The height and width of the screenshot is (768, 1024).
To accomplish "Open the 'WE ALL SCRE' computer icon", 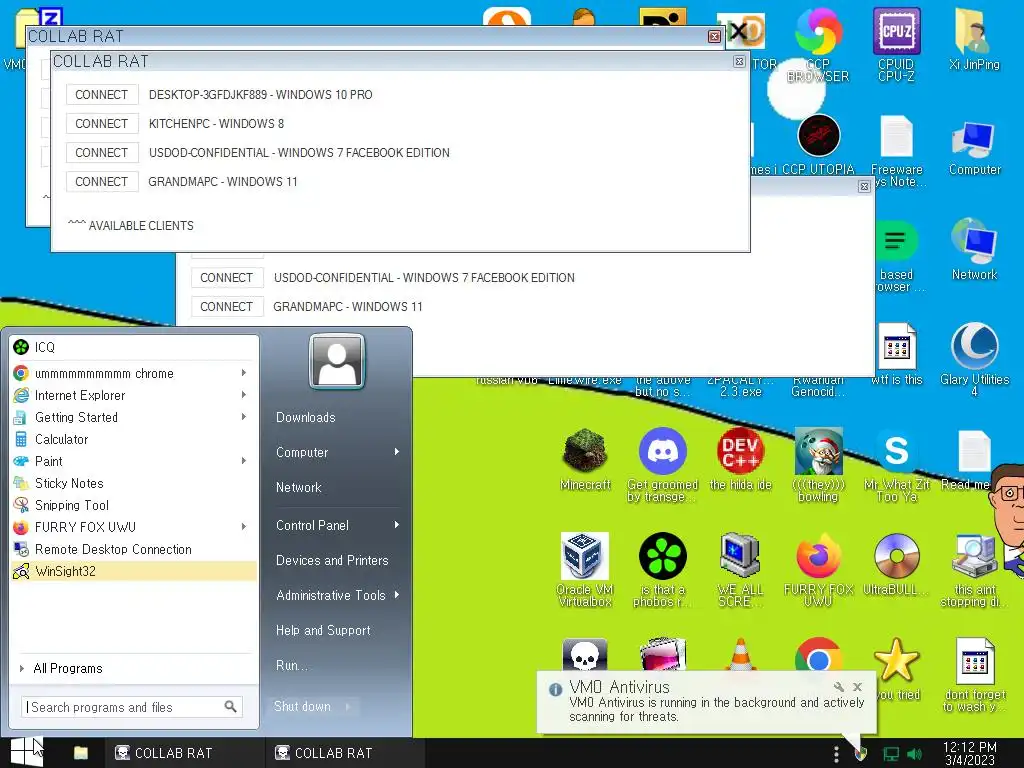I will pos(740,569).
